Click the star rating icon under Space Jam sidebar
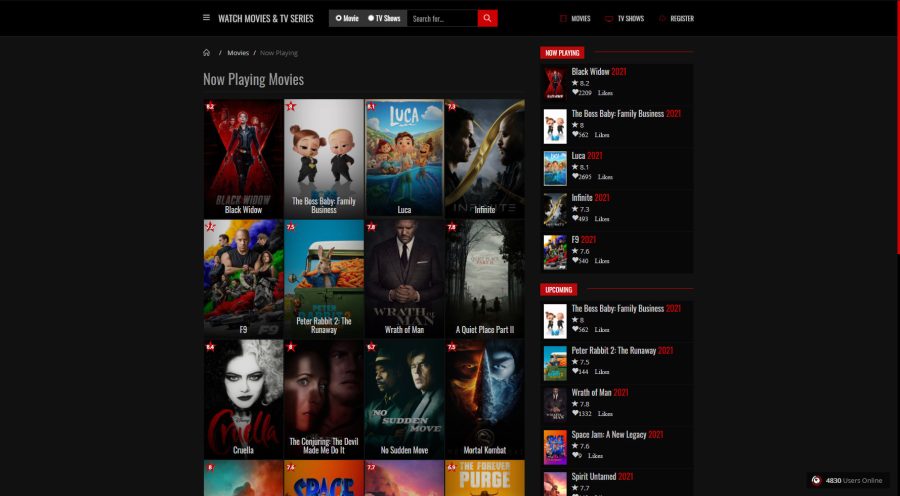900x496 pixels. click(x=575, y=446)
